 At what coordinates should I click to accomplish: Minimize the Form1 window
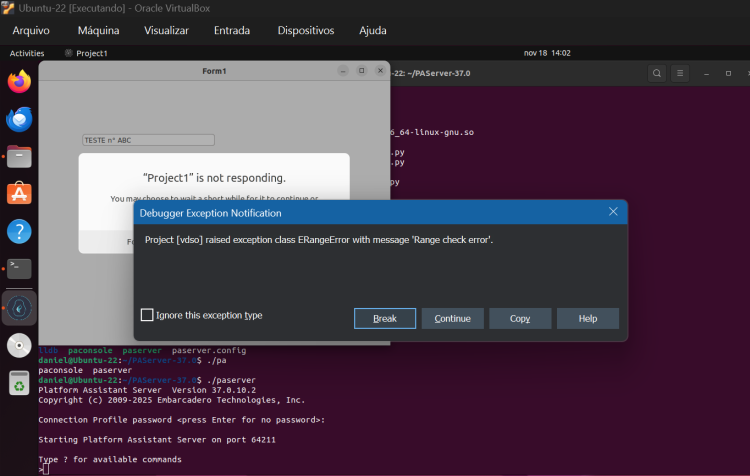click(343, 71)
